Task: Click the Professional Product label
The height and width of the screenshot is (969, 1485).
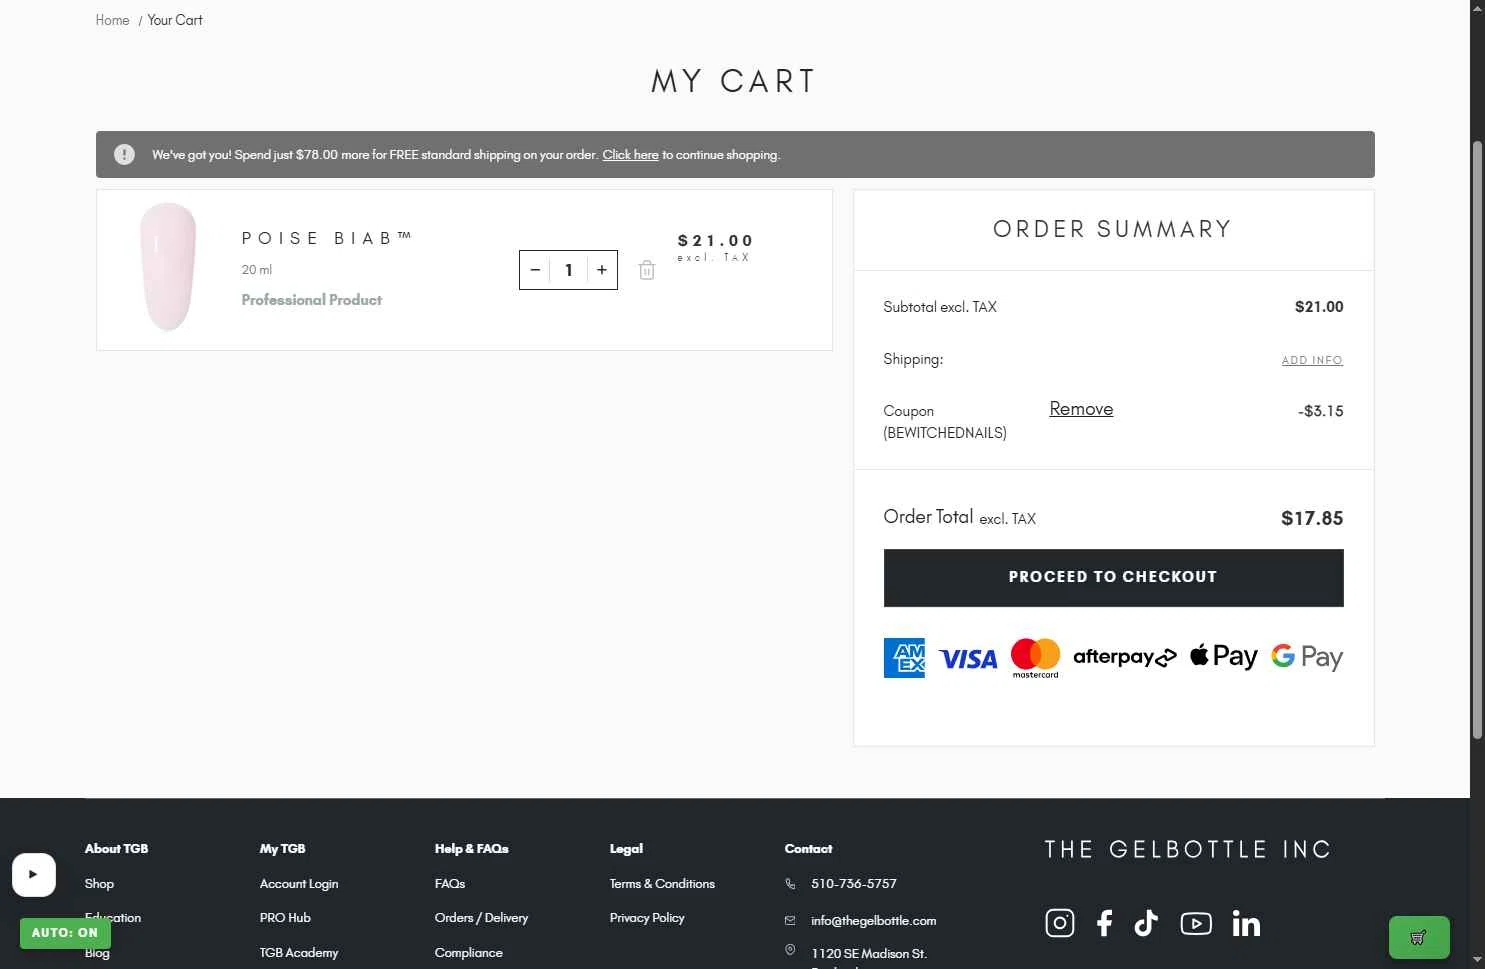Action: tap(312, 300)
